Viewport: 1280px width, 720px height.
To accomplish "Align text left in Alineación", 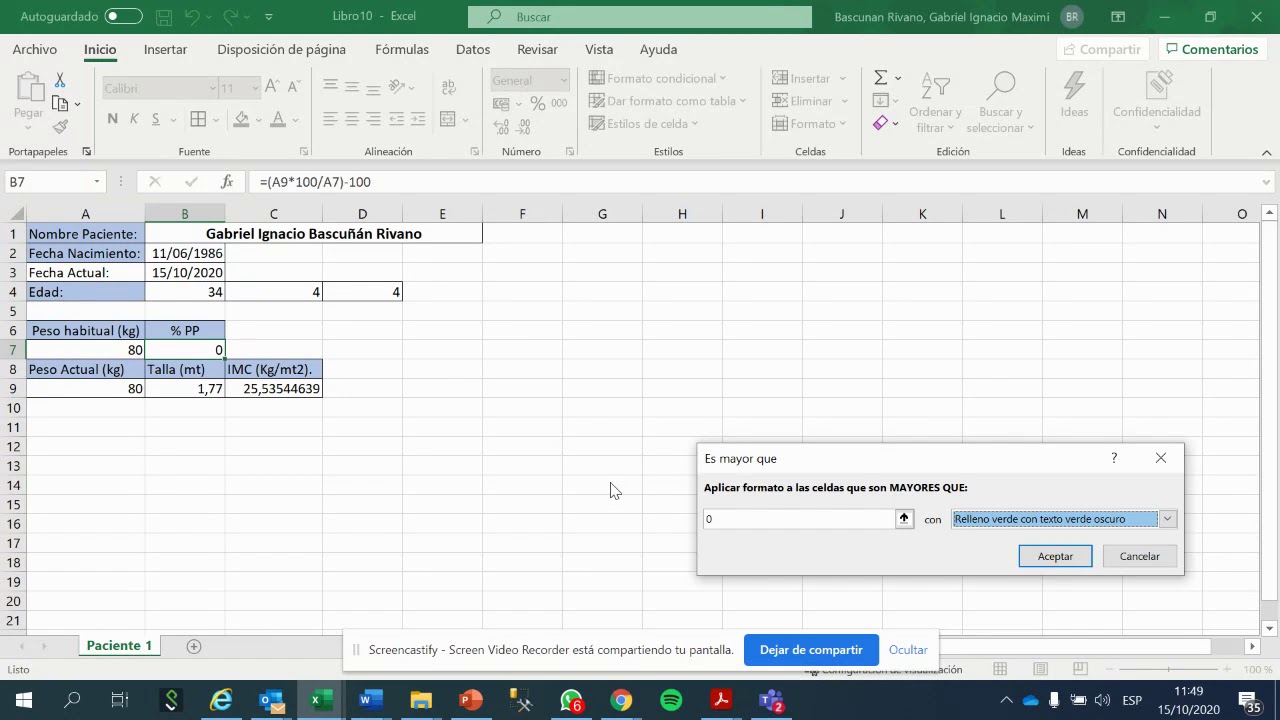I will click(330, 119).
